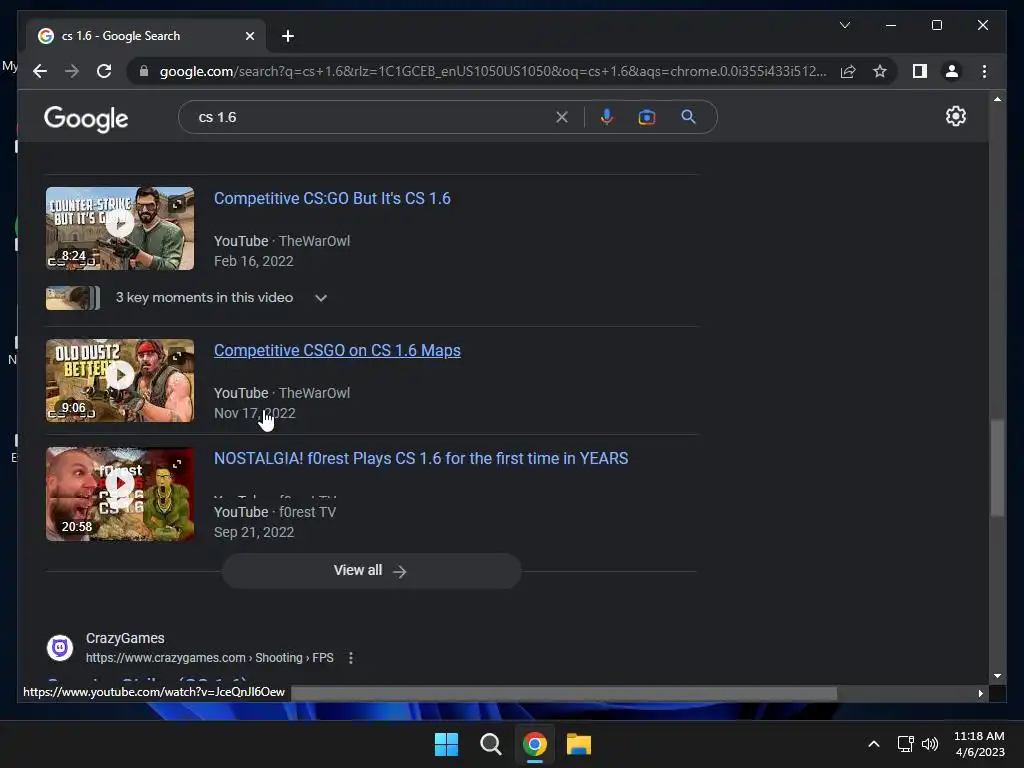Click the key moments preview thumbnail
The height and width of the screenshot is (768, 1024).
[x=72, y=298]
